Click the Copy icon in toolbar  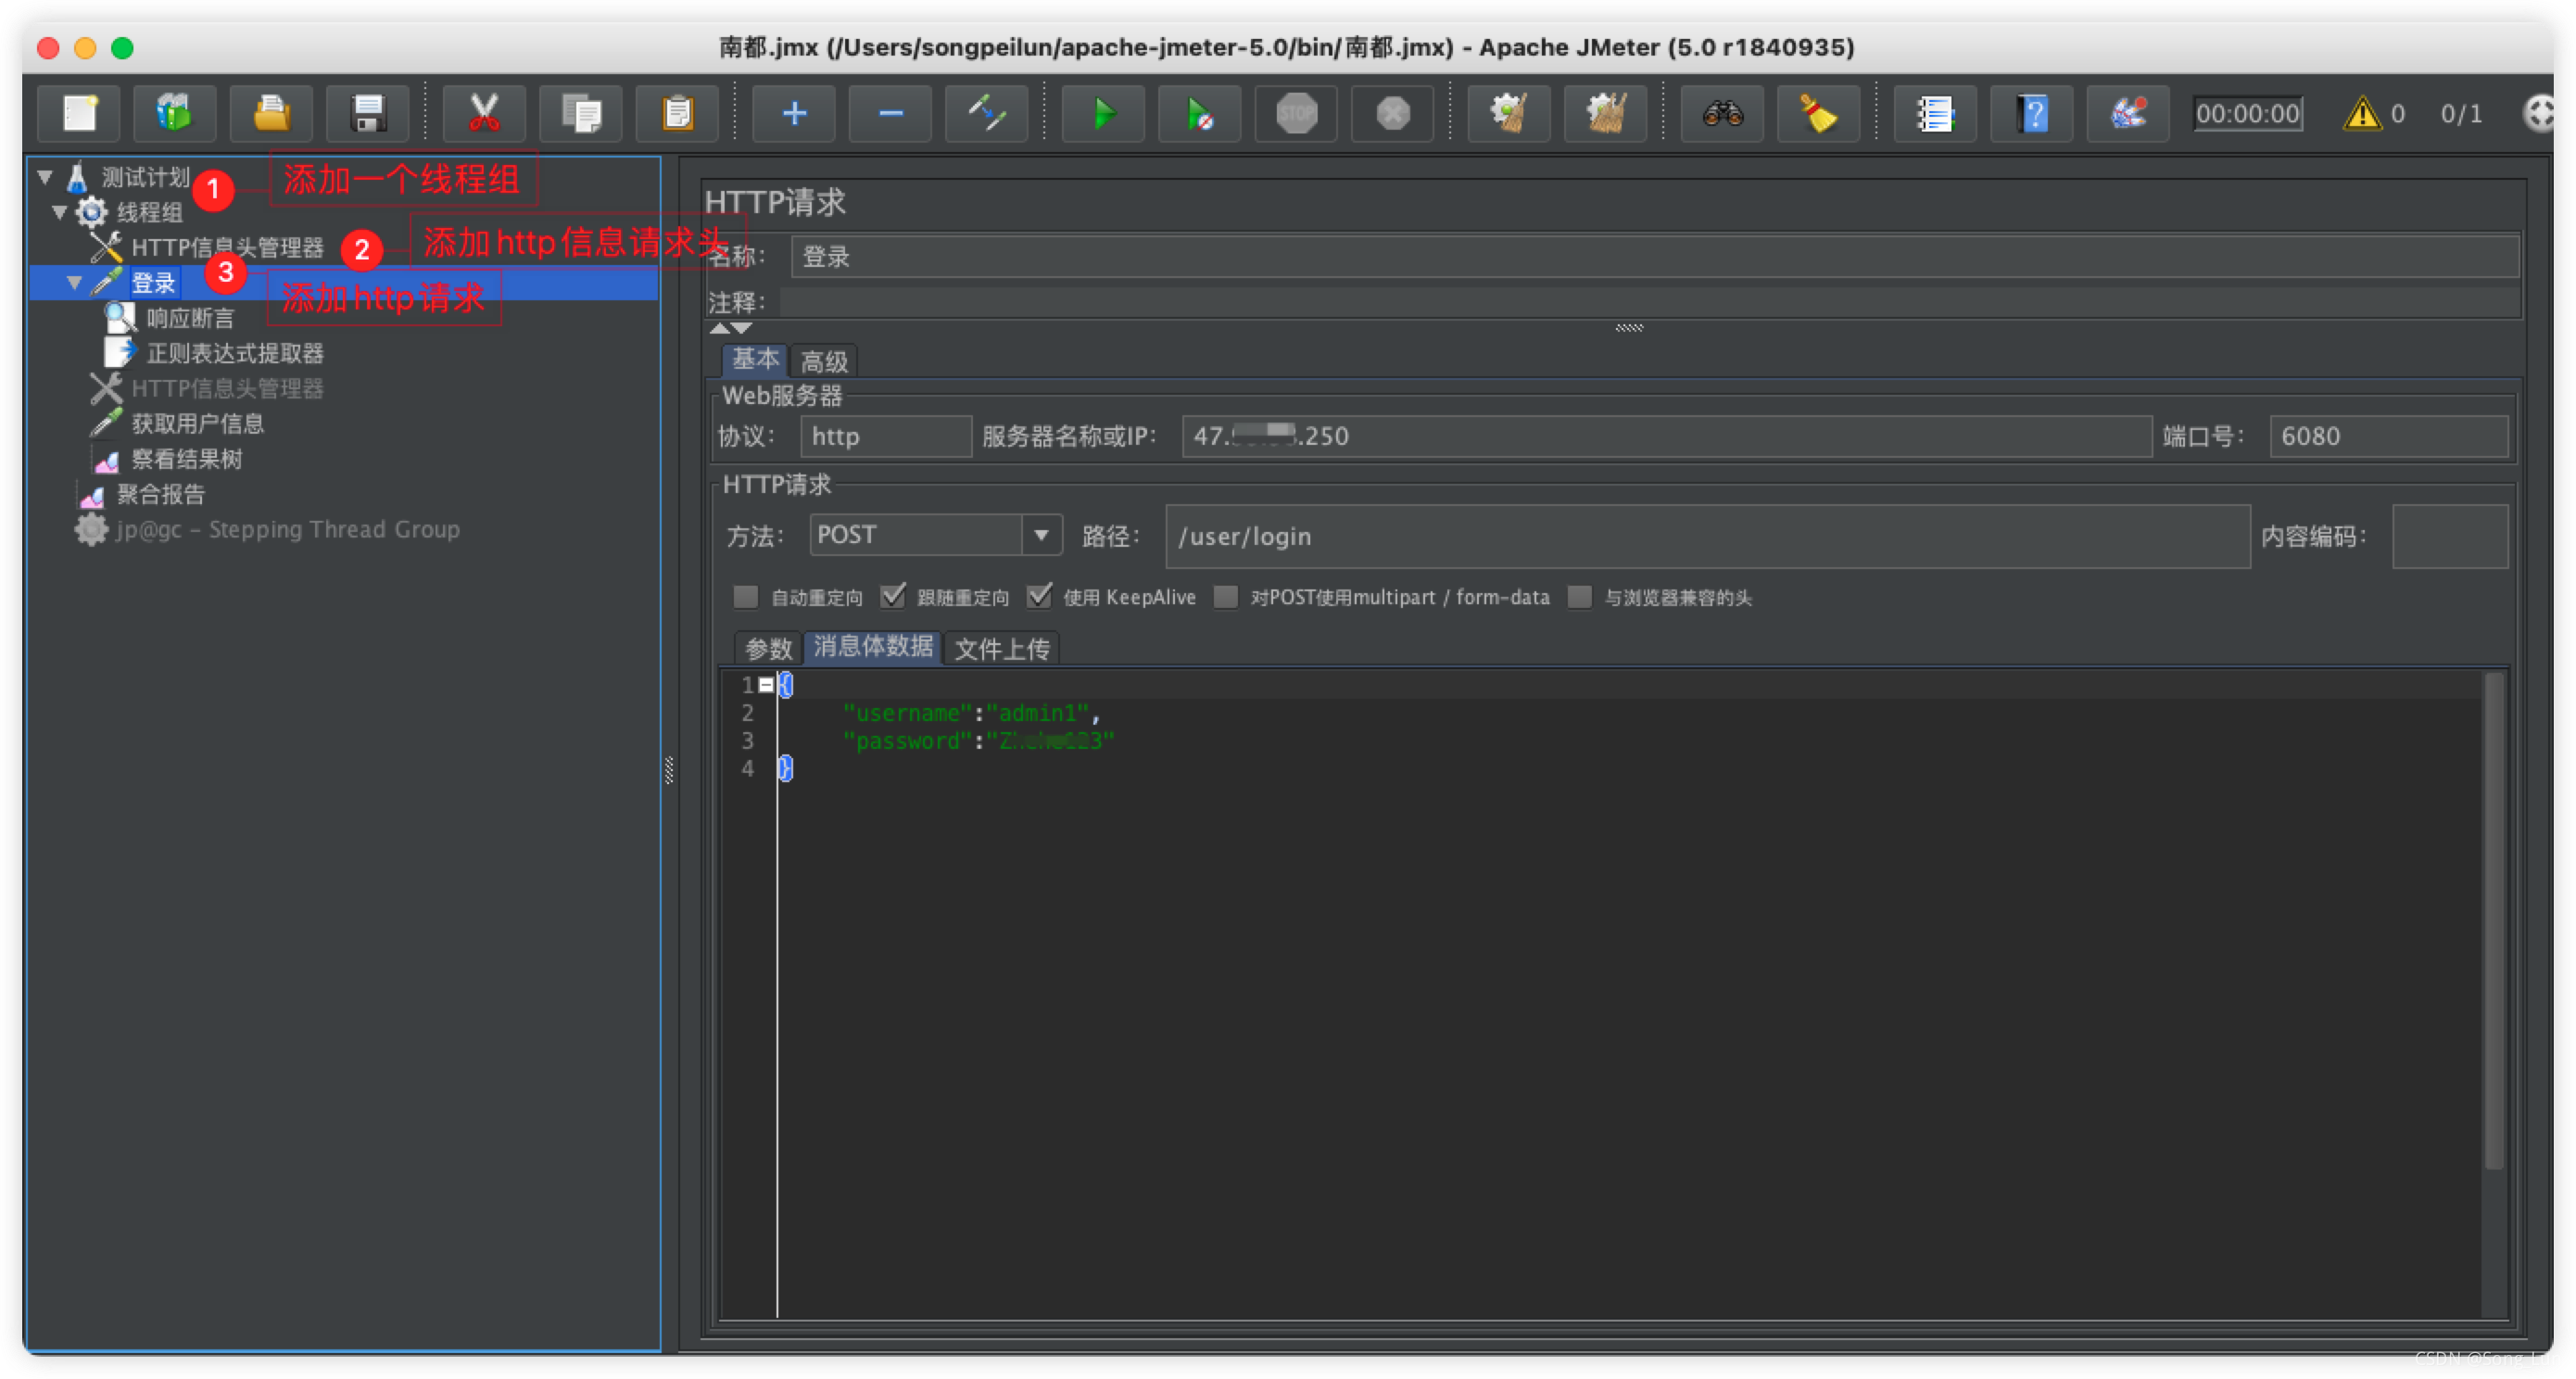pos(581,113)
